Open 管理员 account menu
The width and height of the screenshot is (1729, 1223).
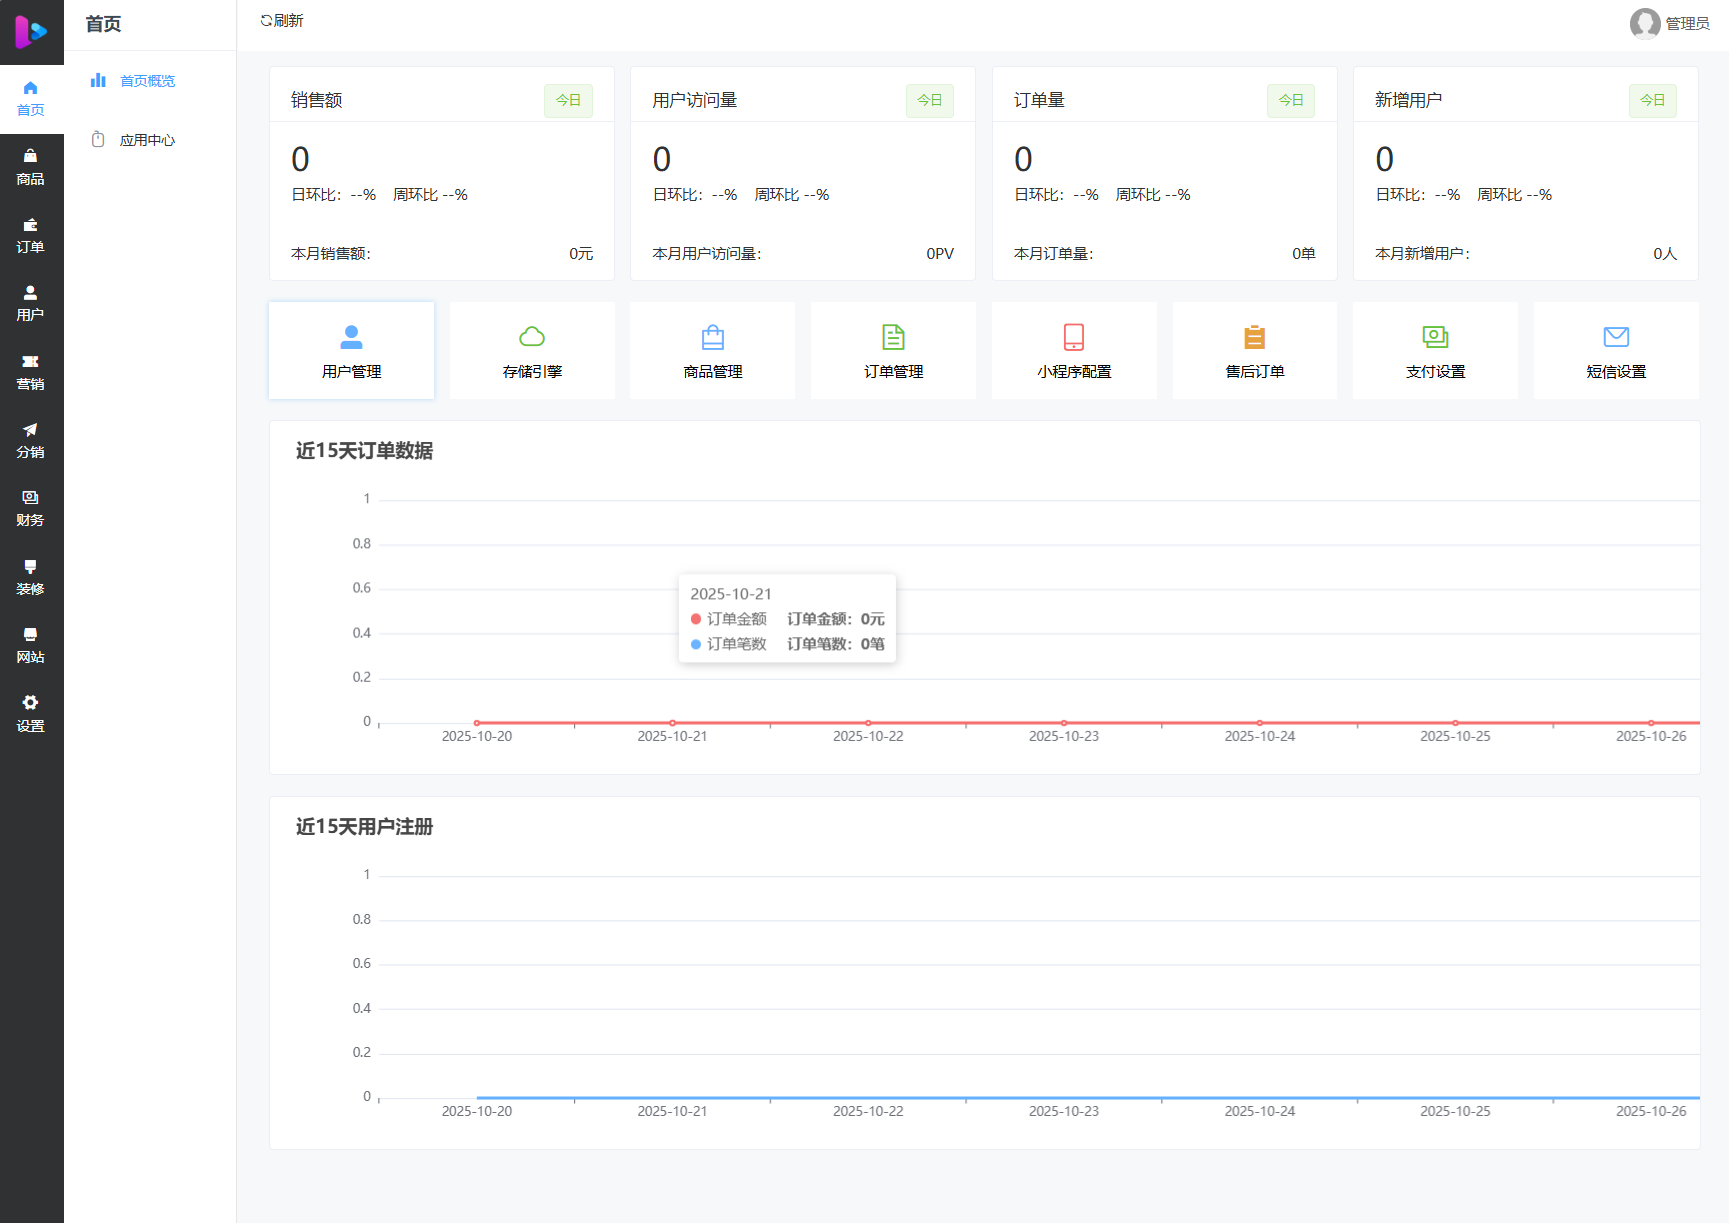click(x=1669, y=23)
